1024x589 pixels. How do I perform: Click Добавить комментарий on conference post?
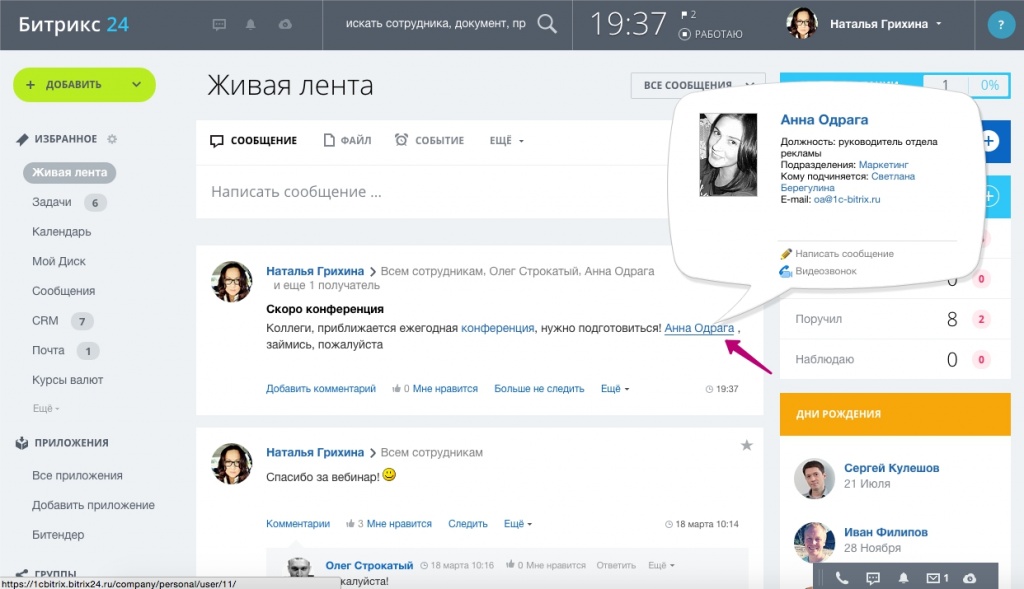(321, 389)
